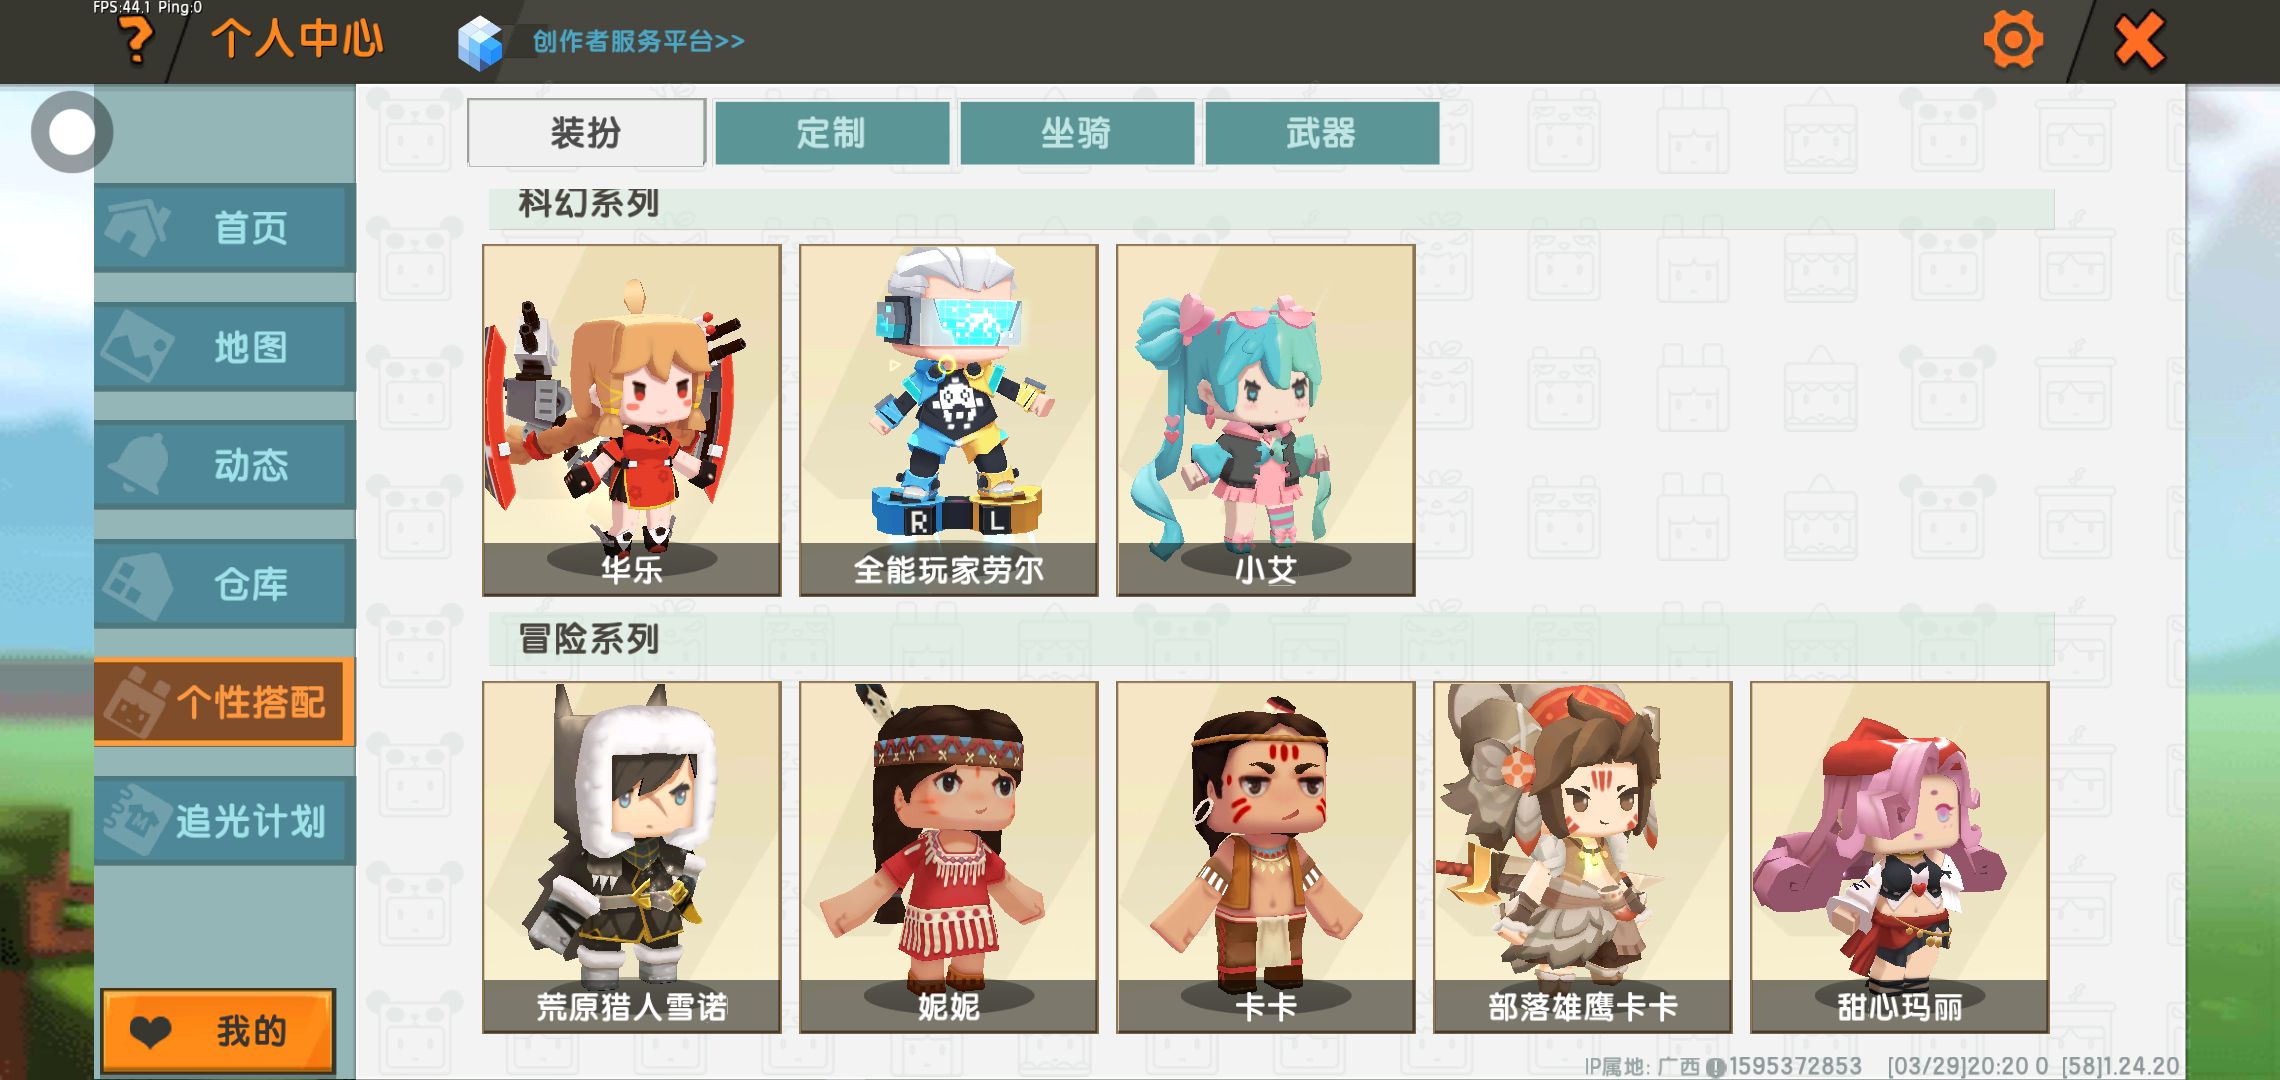Select the 甜心玛丽 skin thumbnail
The width and height of the screenshot is (2280, 1080).
[x=1900, y=857]
